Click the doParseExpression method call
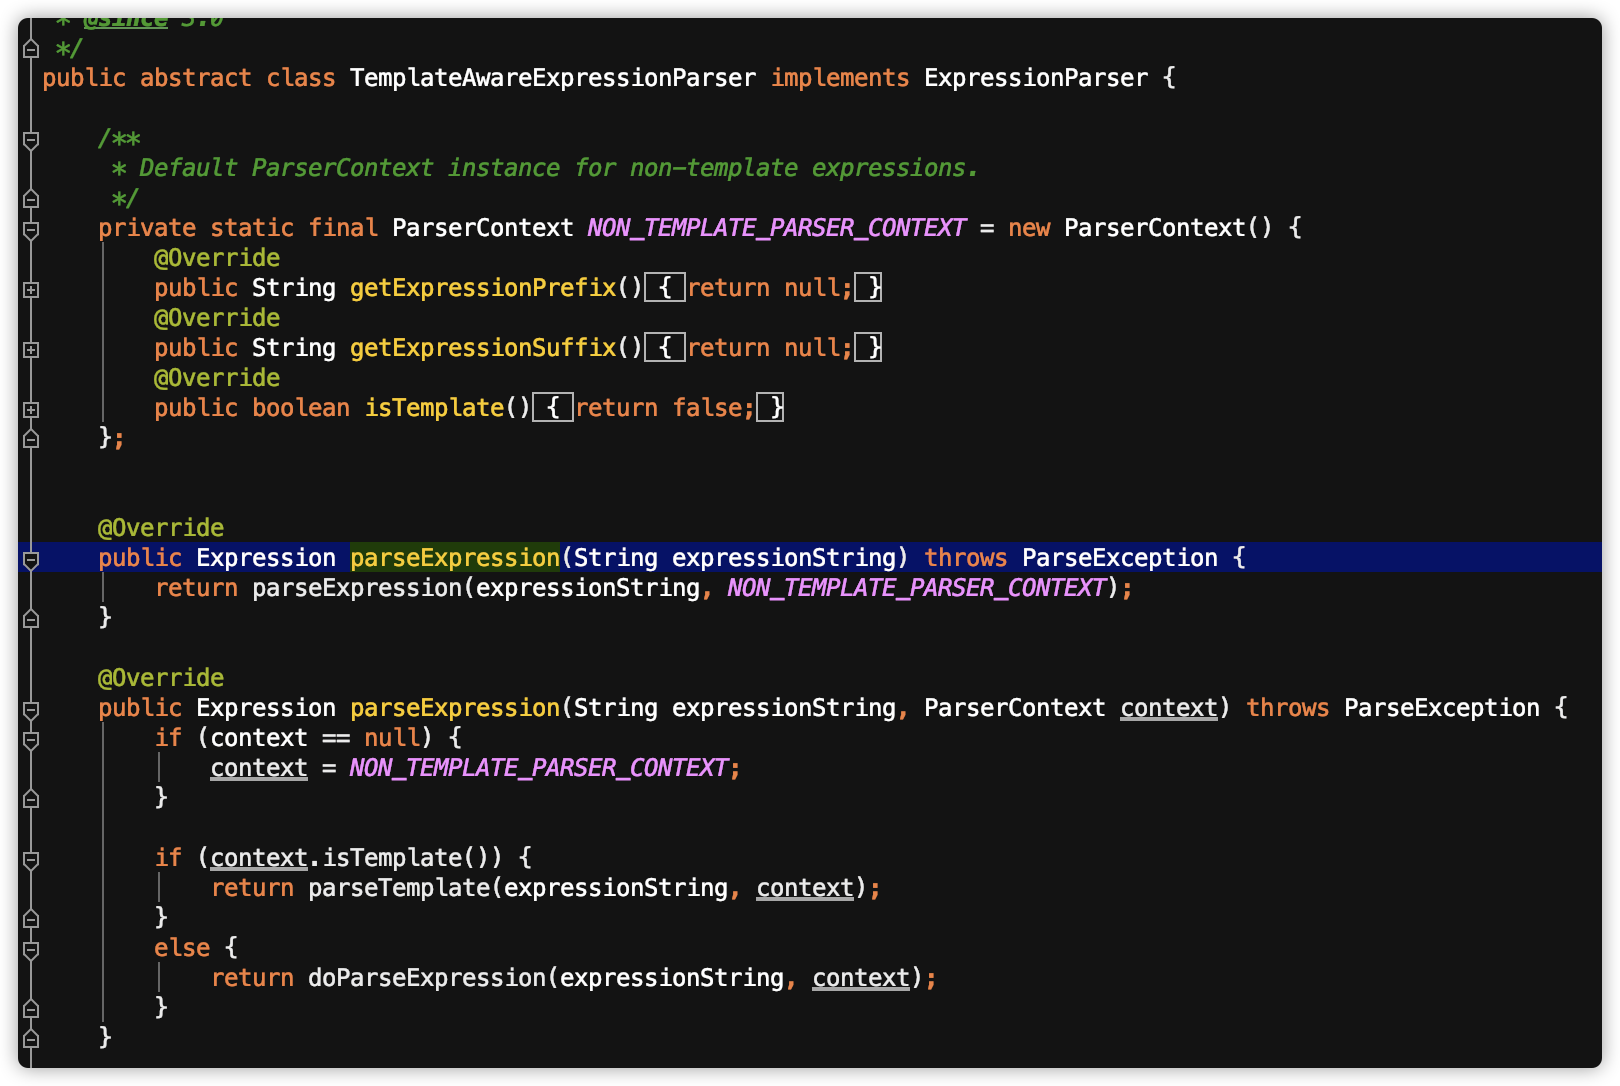This screenshot has height=1086, width=1620. pyautogui.click(x=427, y=978)
